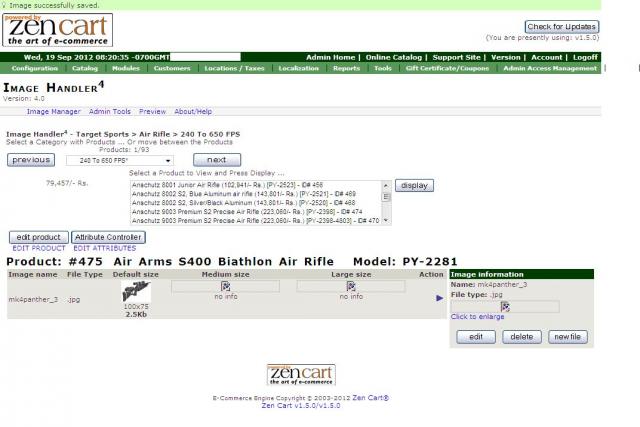Click the edit product button
Viewport: 640px width, 427px height.
(x=38, y=237)
